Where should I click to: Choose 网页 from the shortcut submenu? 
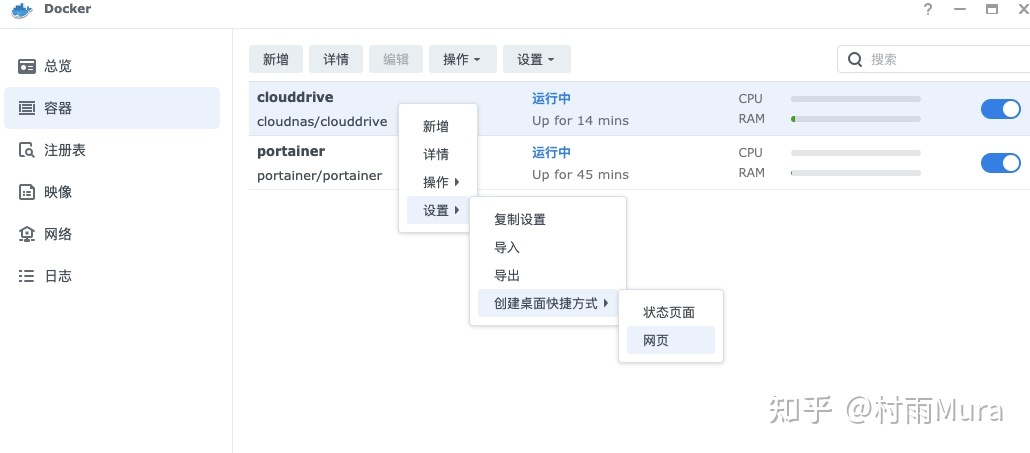[656, 340]
